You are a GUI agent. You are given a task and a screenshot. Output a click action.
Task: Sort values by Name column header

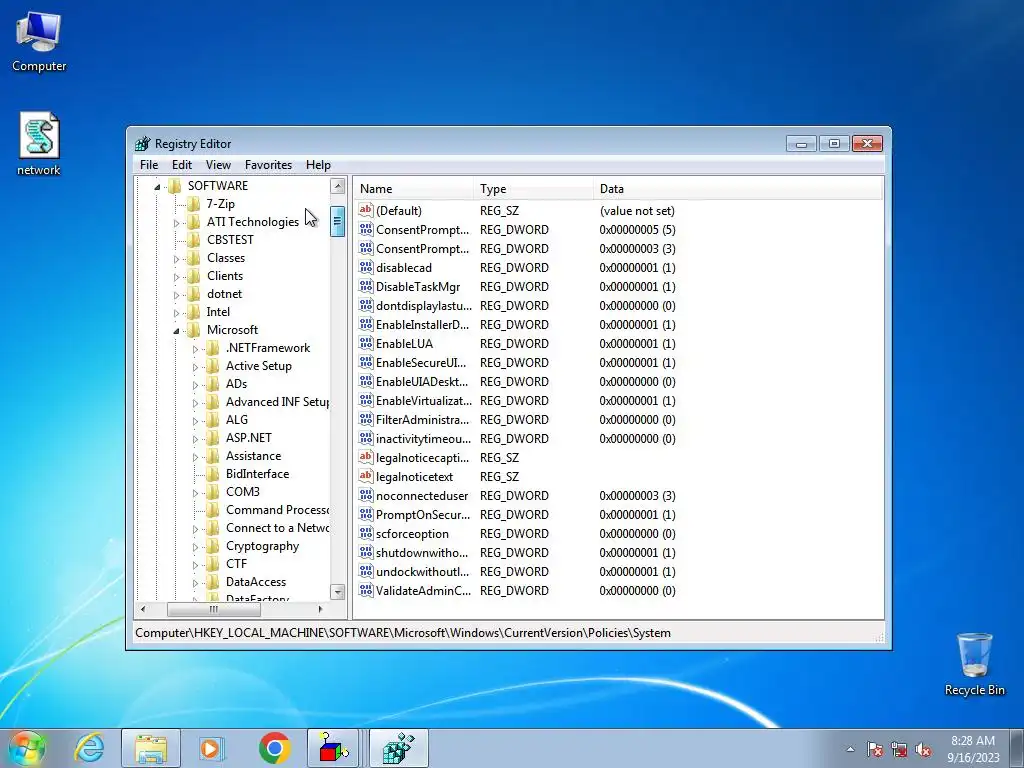(x=413, y=189)
